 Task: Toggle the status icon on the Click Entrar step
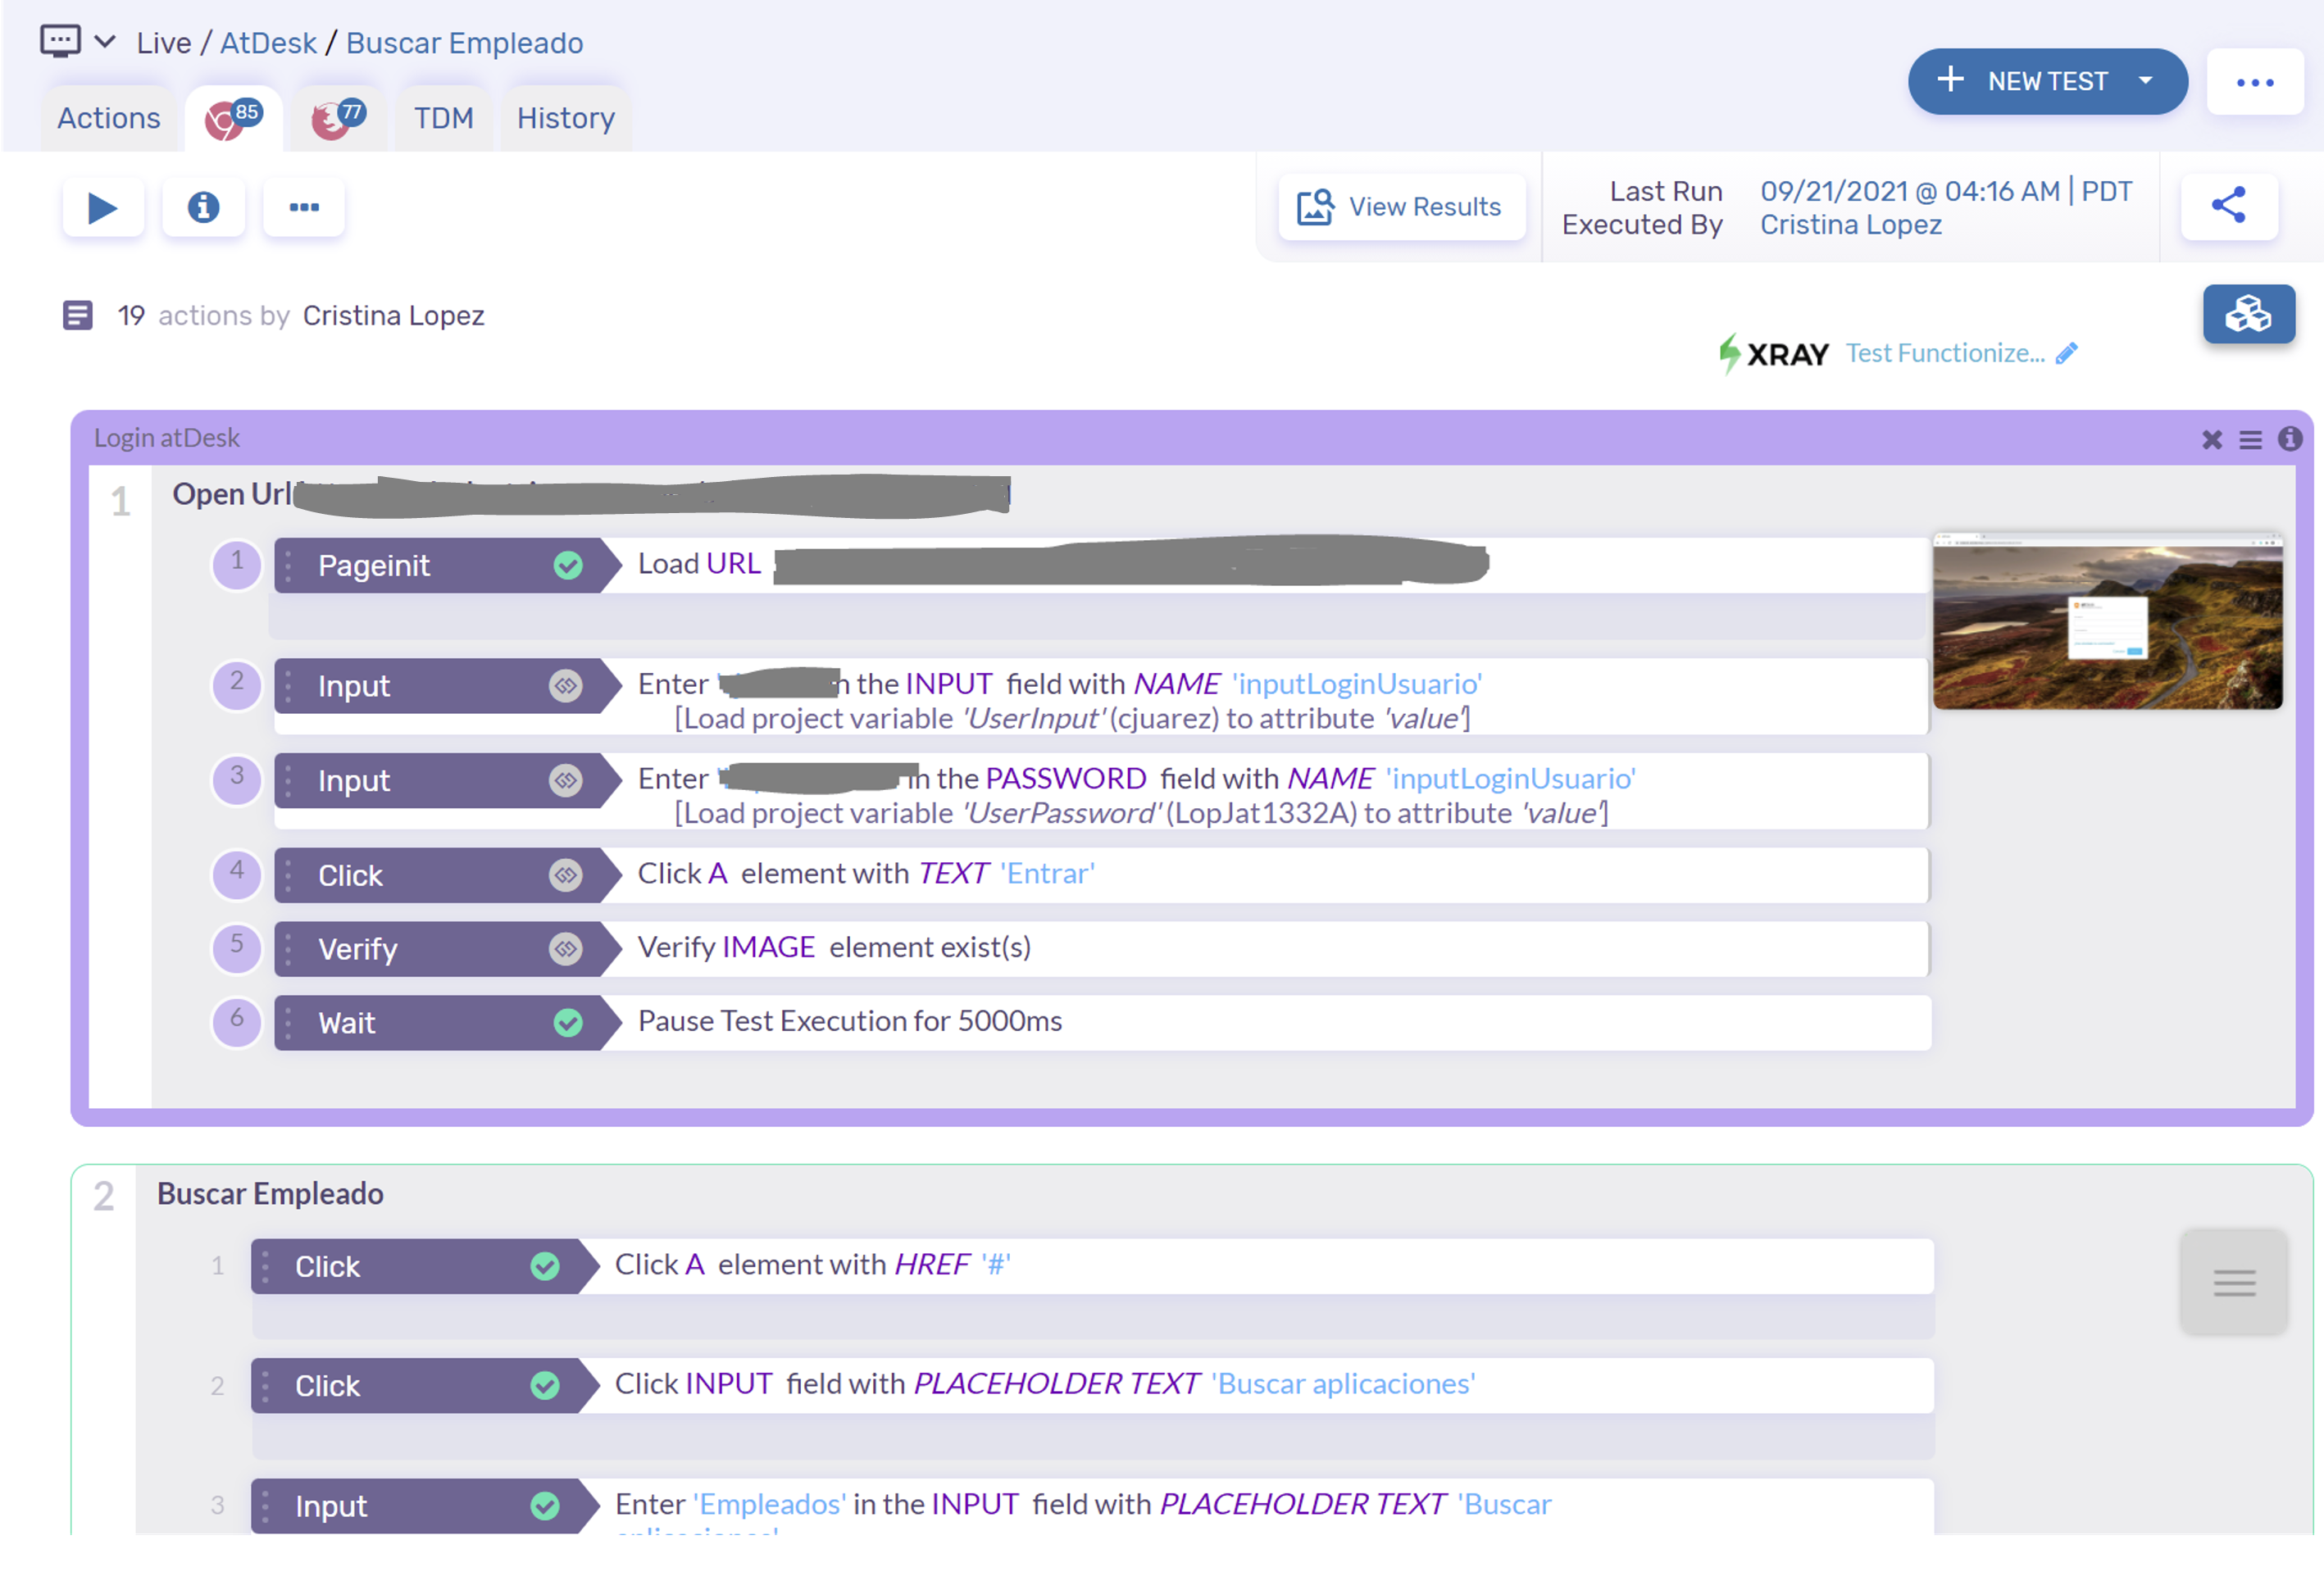(x=566, y=876)
